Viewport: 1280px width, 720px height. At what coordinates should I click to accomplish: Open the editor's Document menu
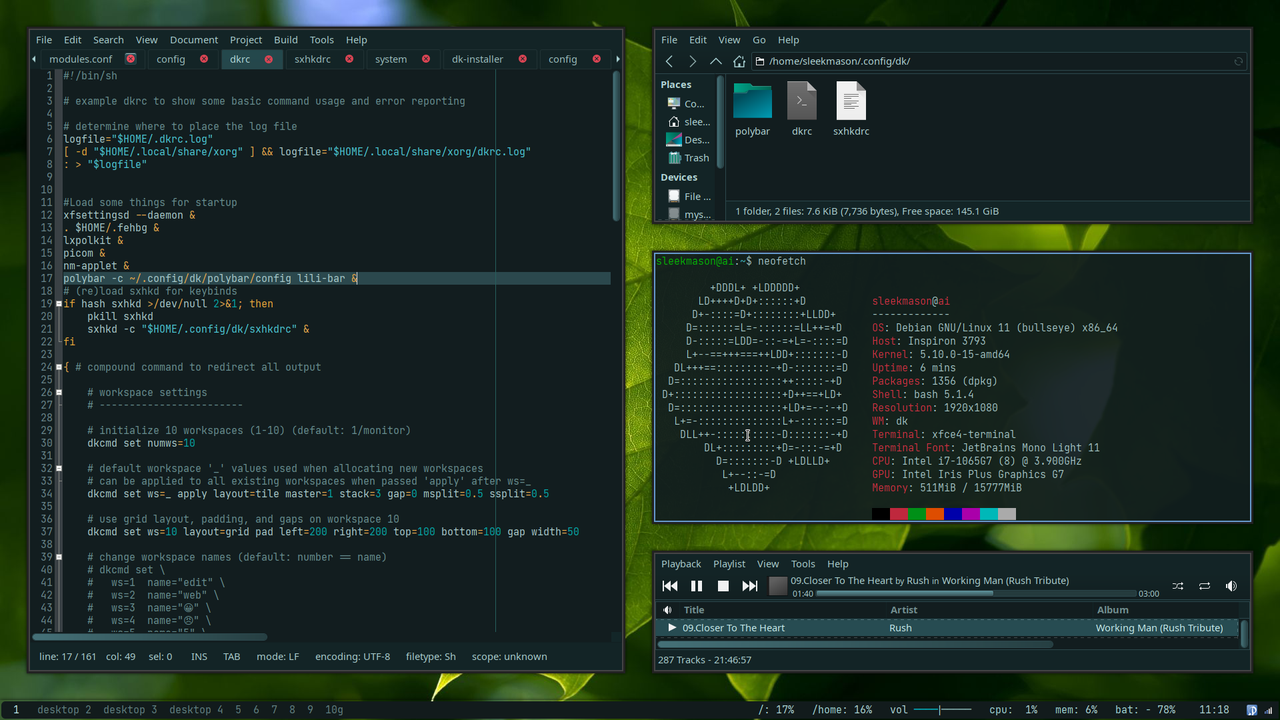tap(194, 40)
